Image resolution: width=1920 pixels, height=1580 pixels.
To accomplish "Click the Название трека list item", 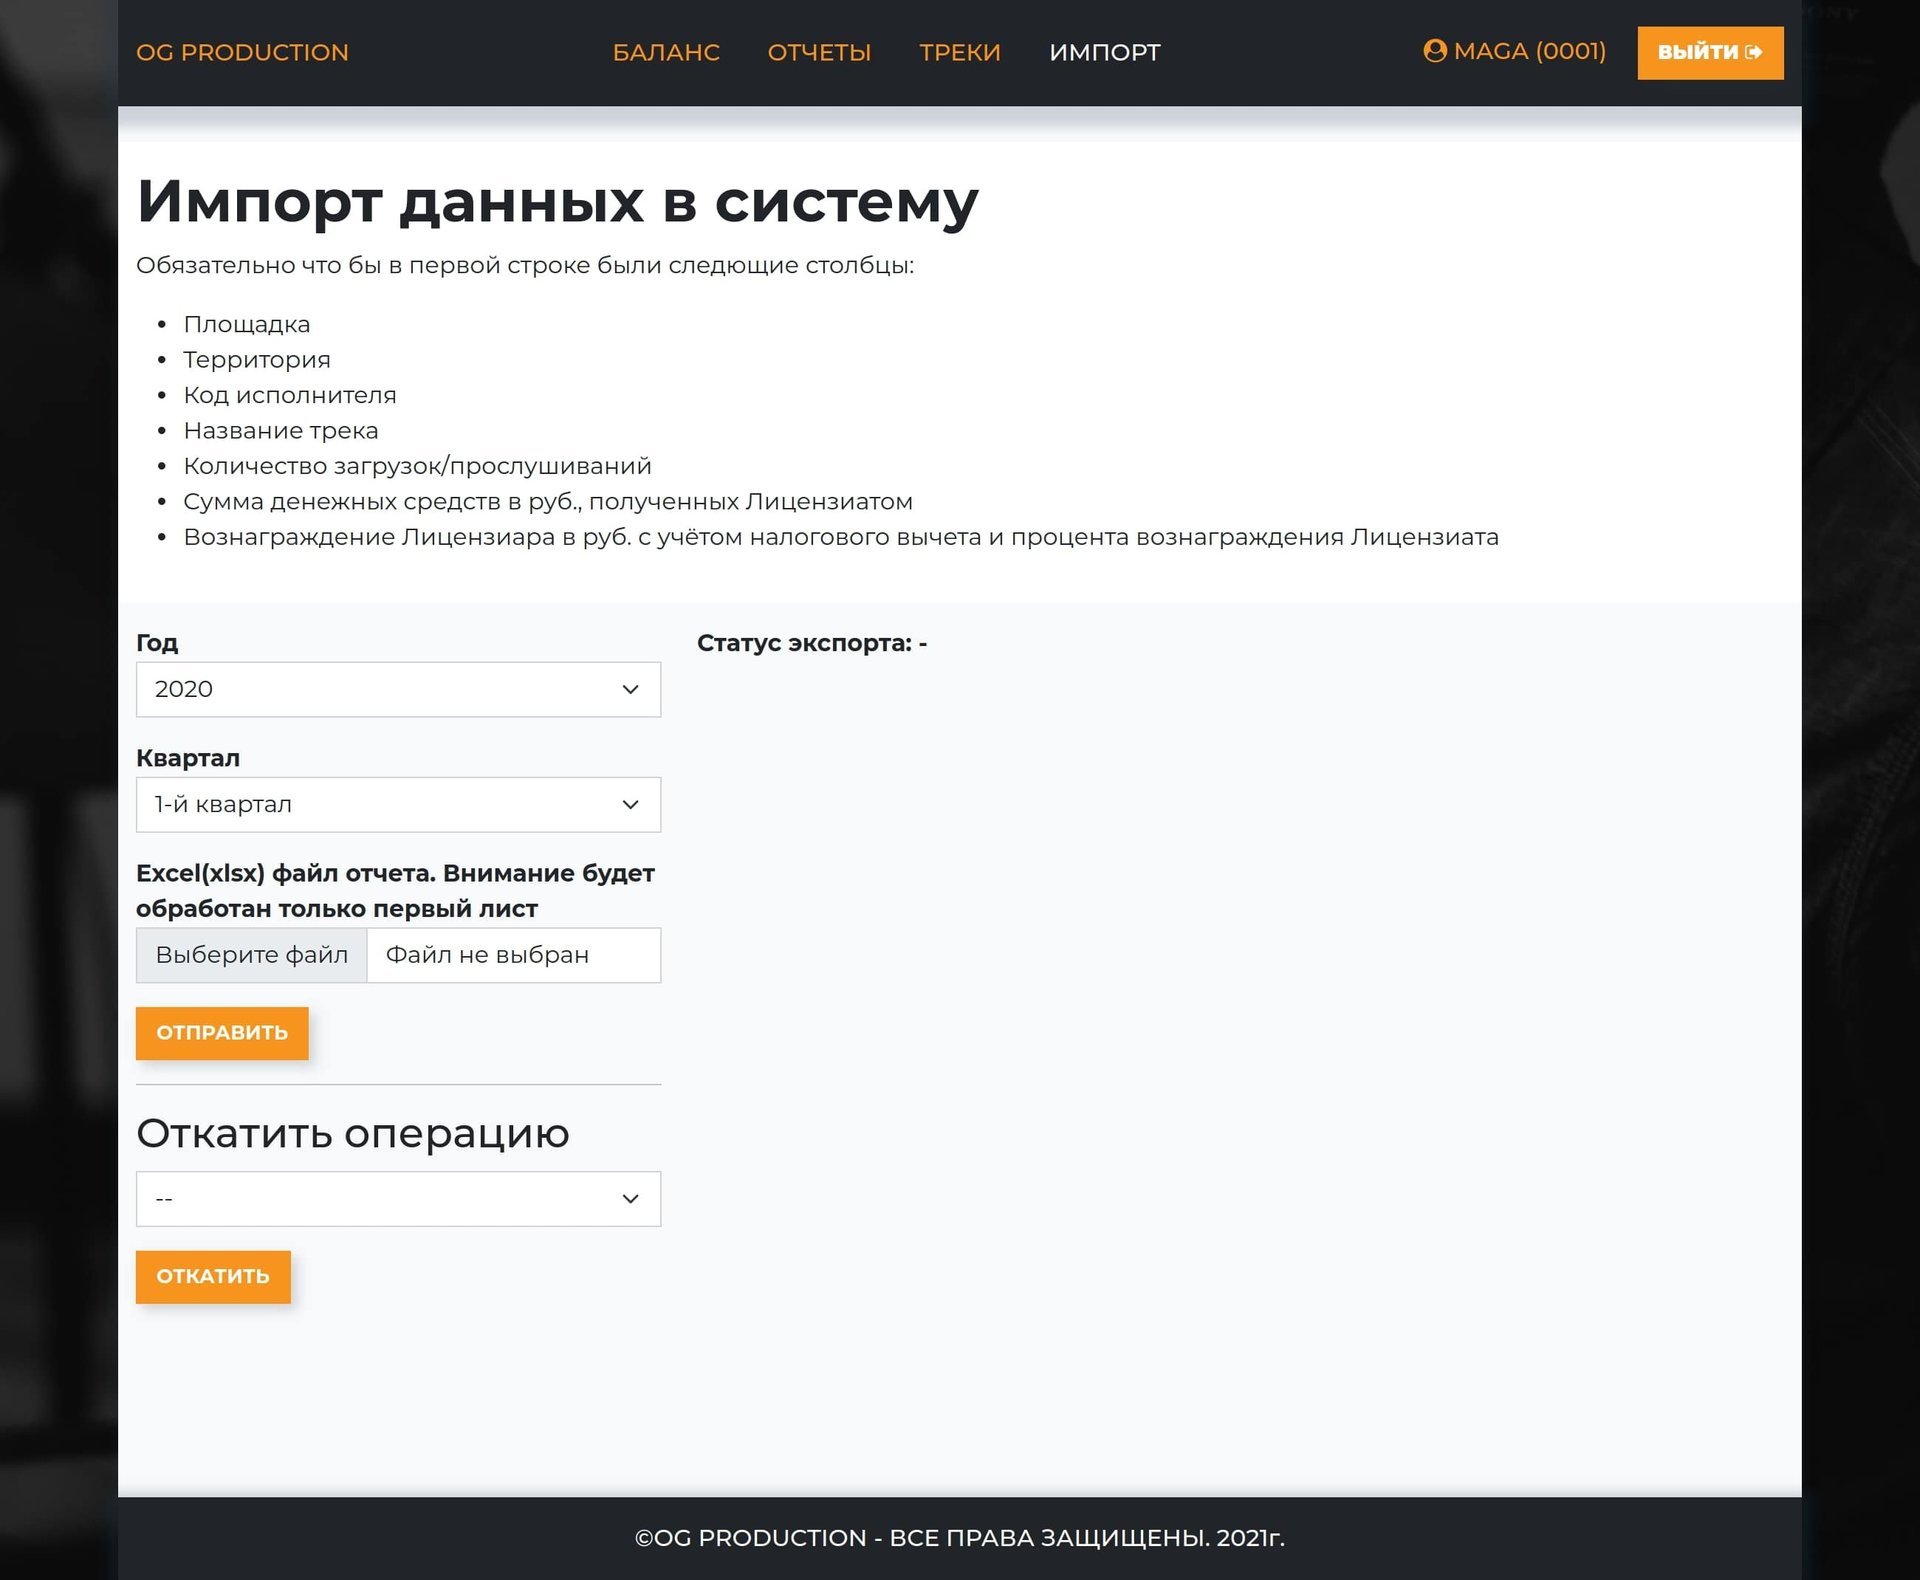I will pos(281,430).
